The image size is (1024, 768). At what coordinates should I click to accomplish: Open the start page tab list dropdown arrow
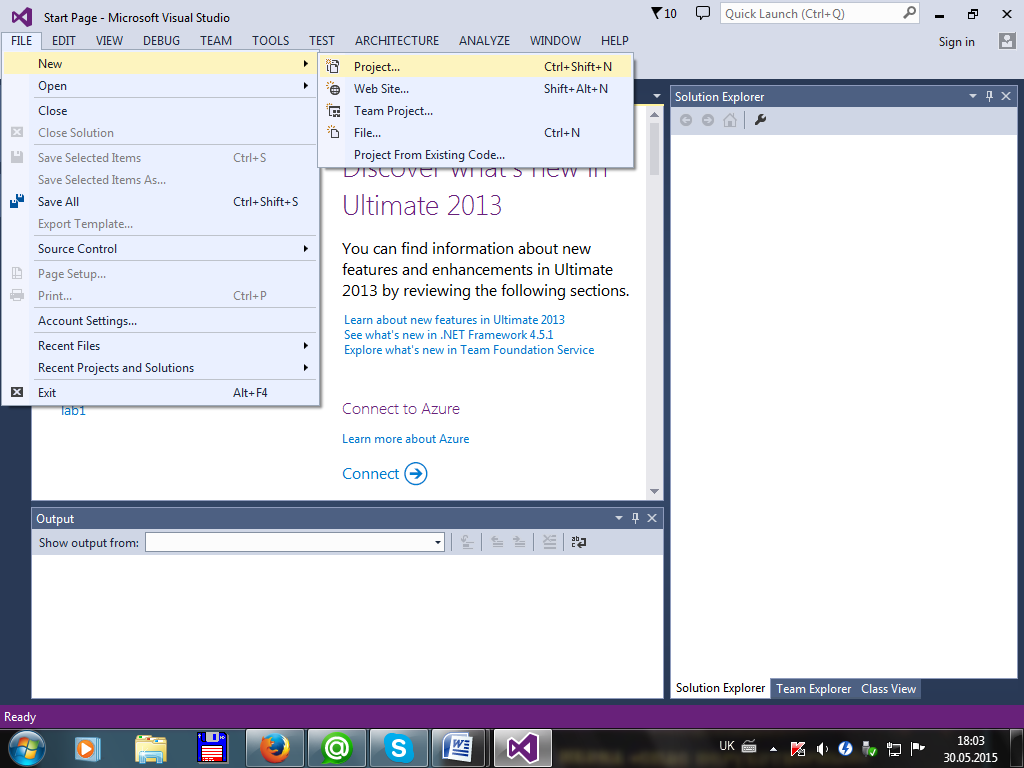pos(656,96)
